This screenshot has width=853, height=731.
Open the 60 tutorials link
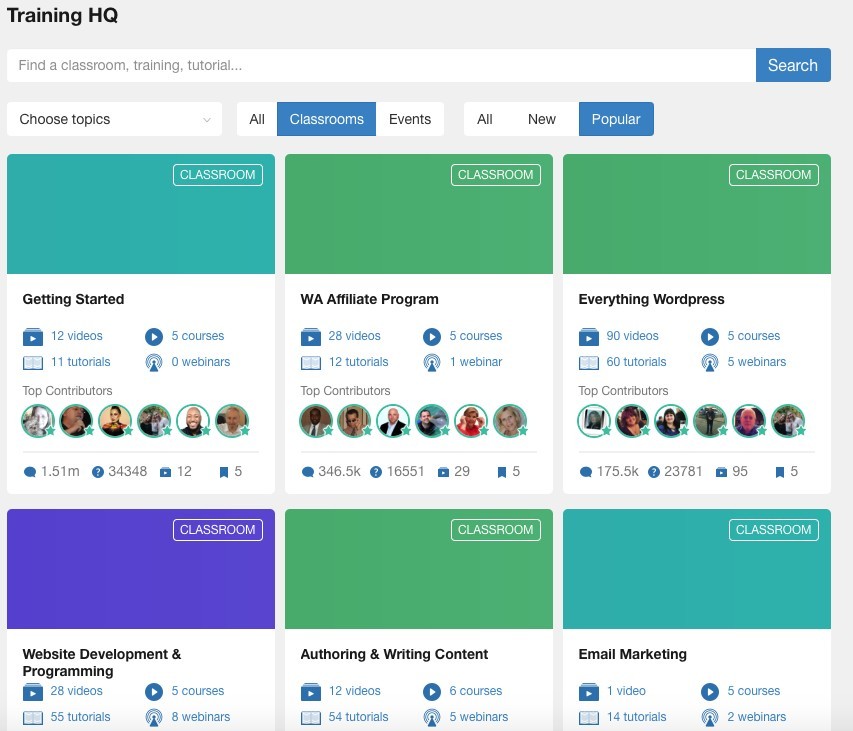point(636,362)
